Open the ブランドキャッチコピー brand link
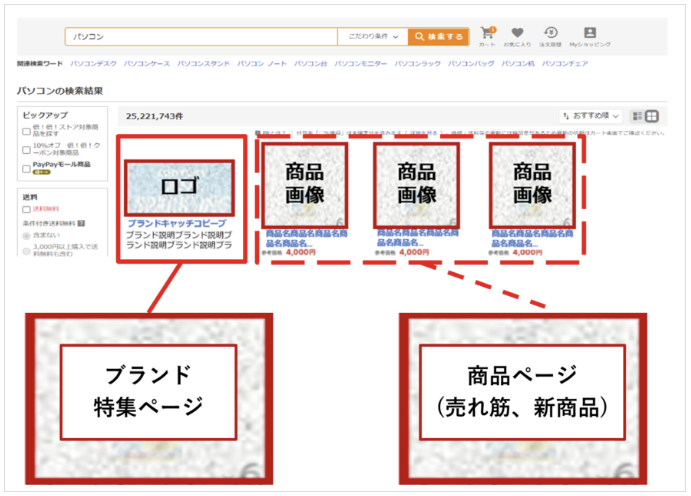691x496 pixels. [x=176, y=223]
